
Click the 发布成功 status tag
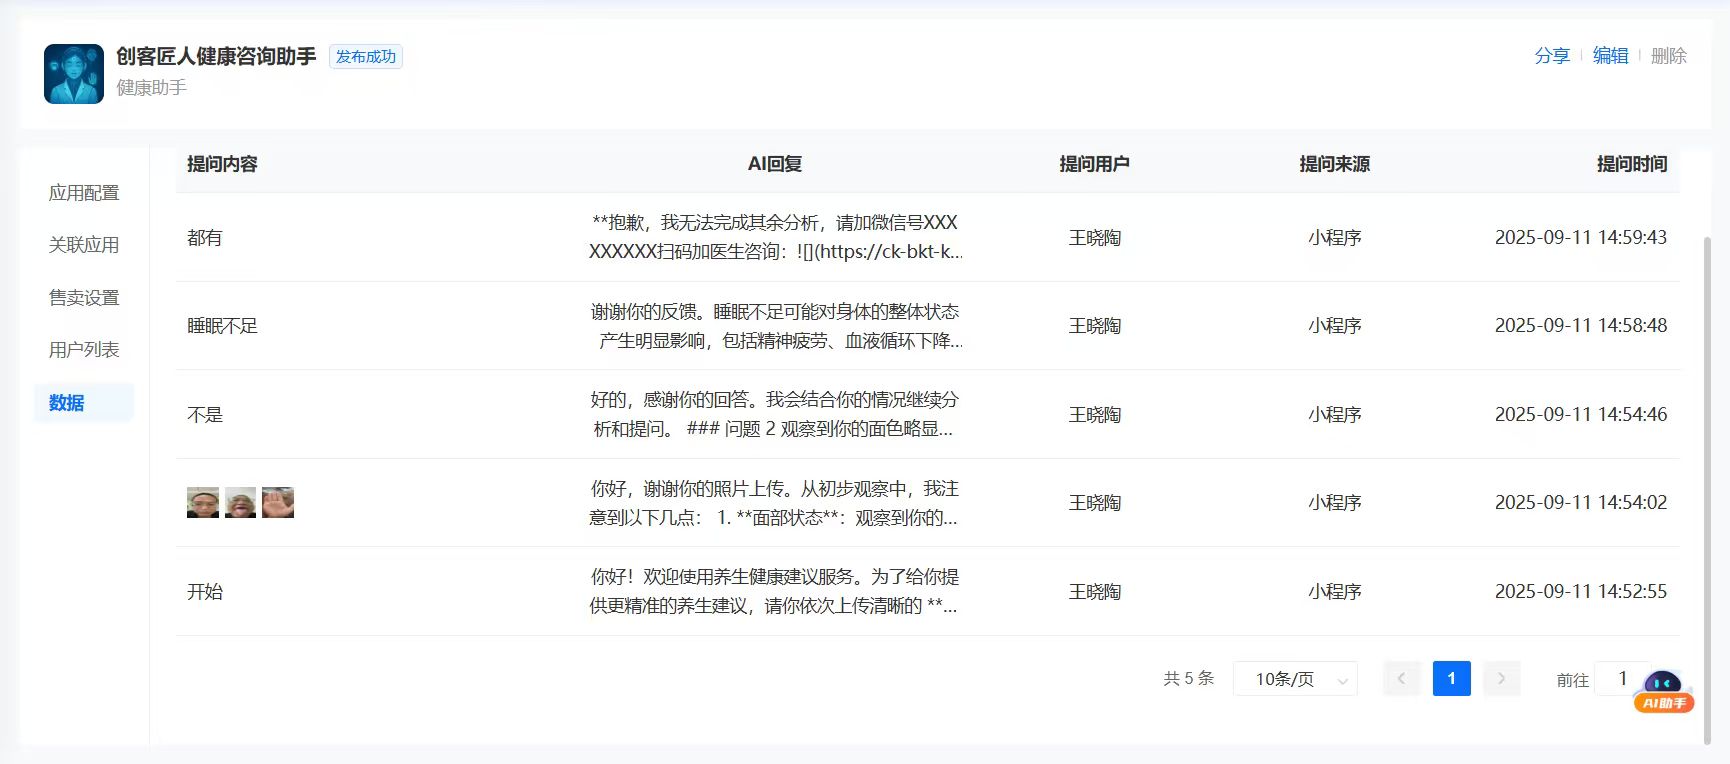click(x=365, y=57)
